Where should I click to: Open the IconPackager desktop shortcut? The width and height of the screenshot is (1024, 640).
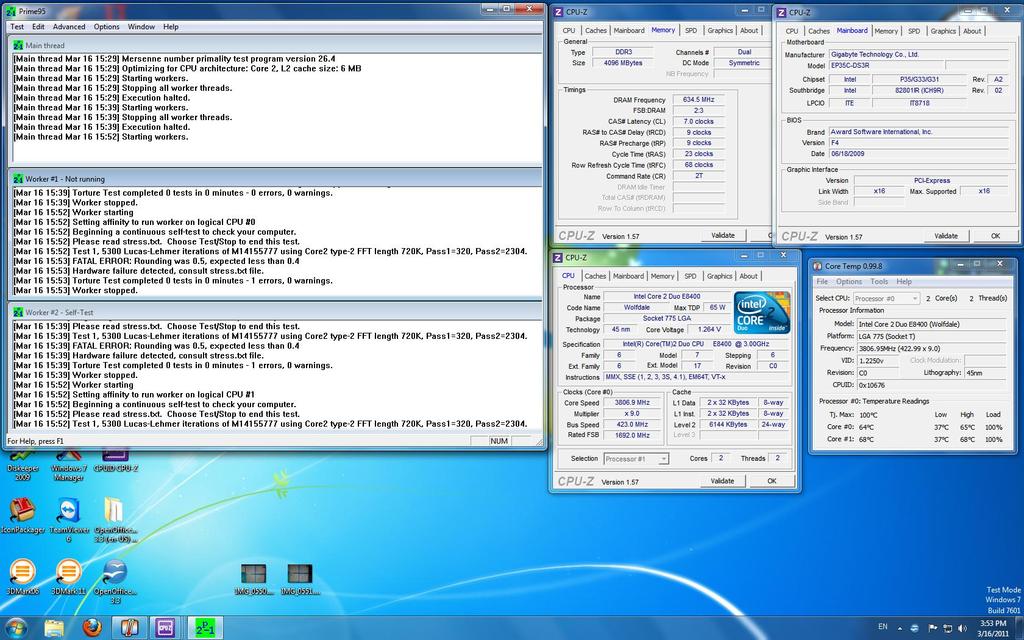pos(23,516)
